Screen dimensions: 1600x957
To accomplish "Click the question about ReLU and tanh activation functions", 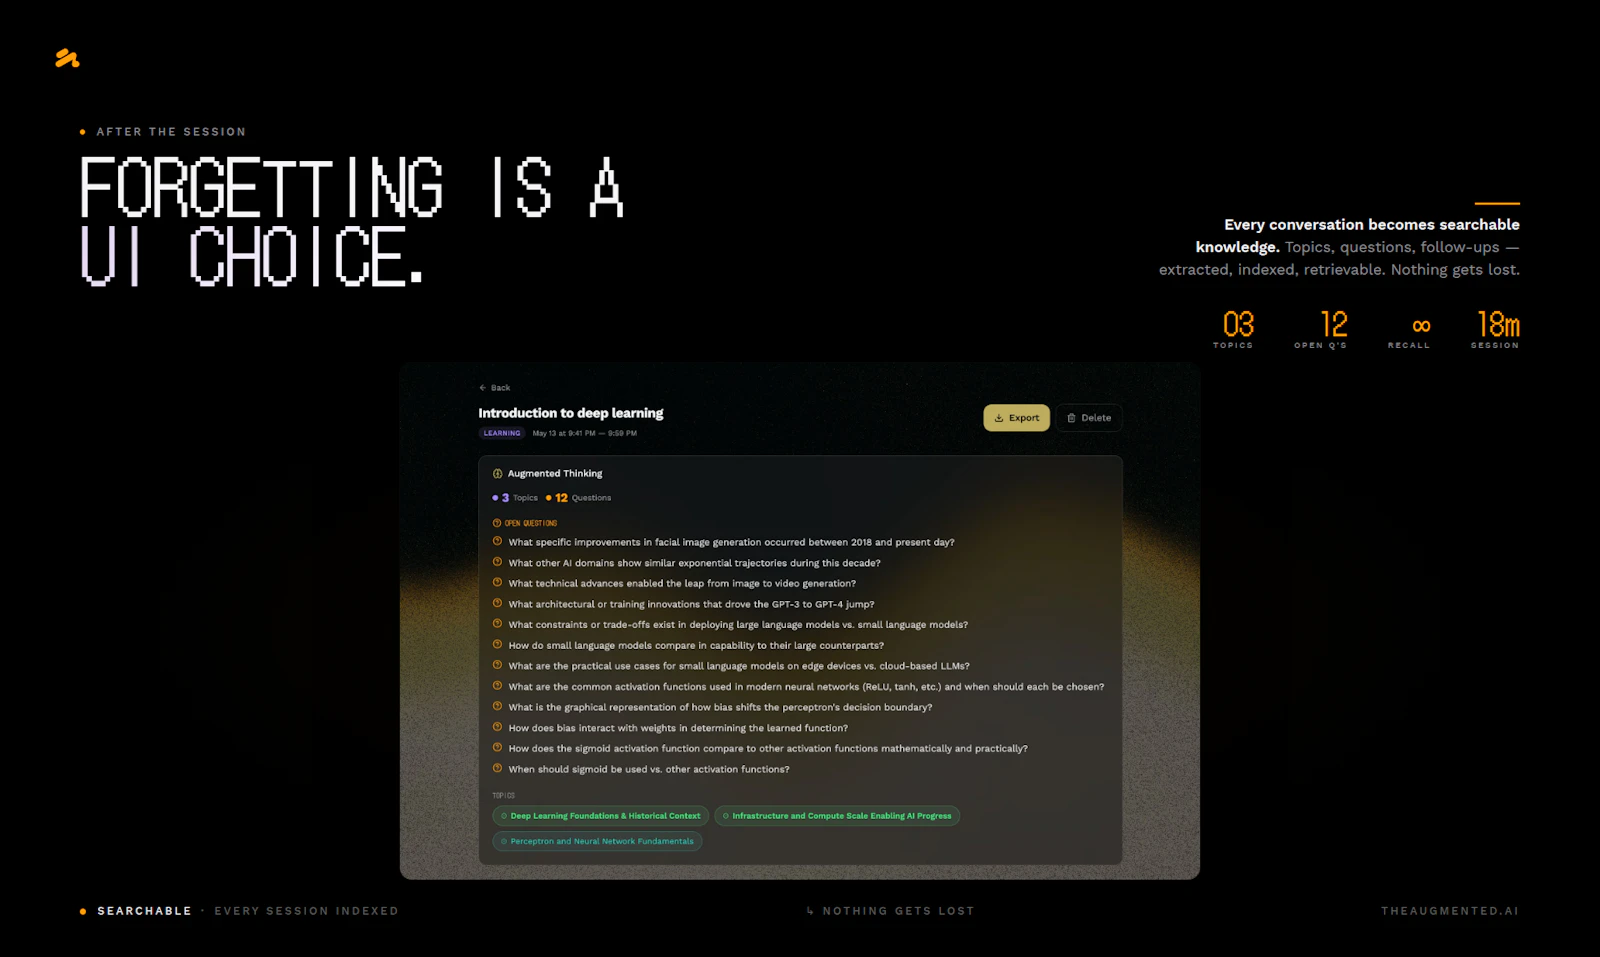I will point(806,687).
